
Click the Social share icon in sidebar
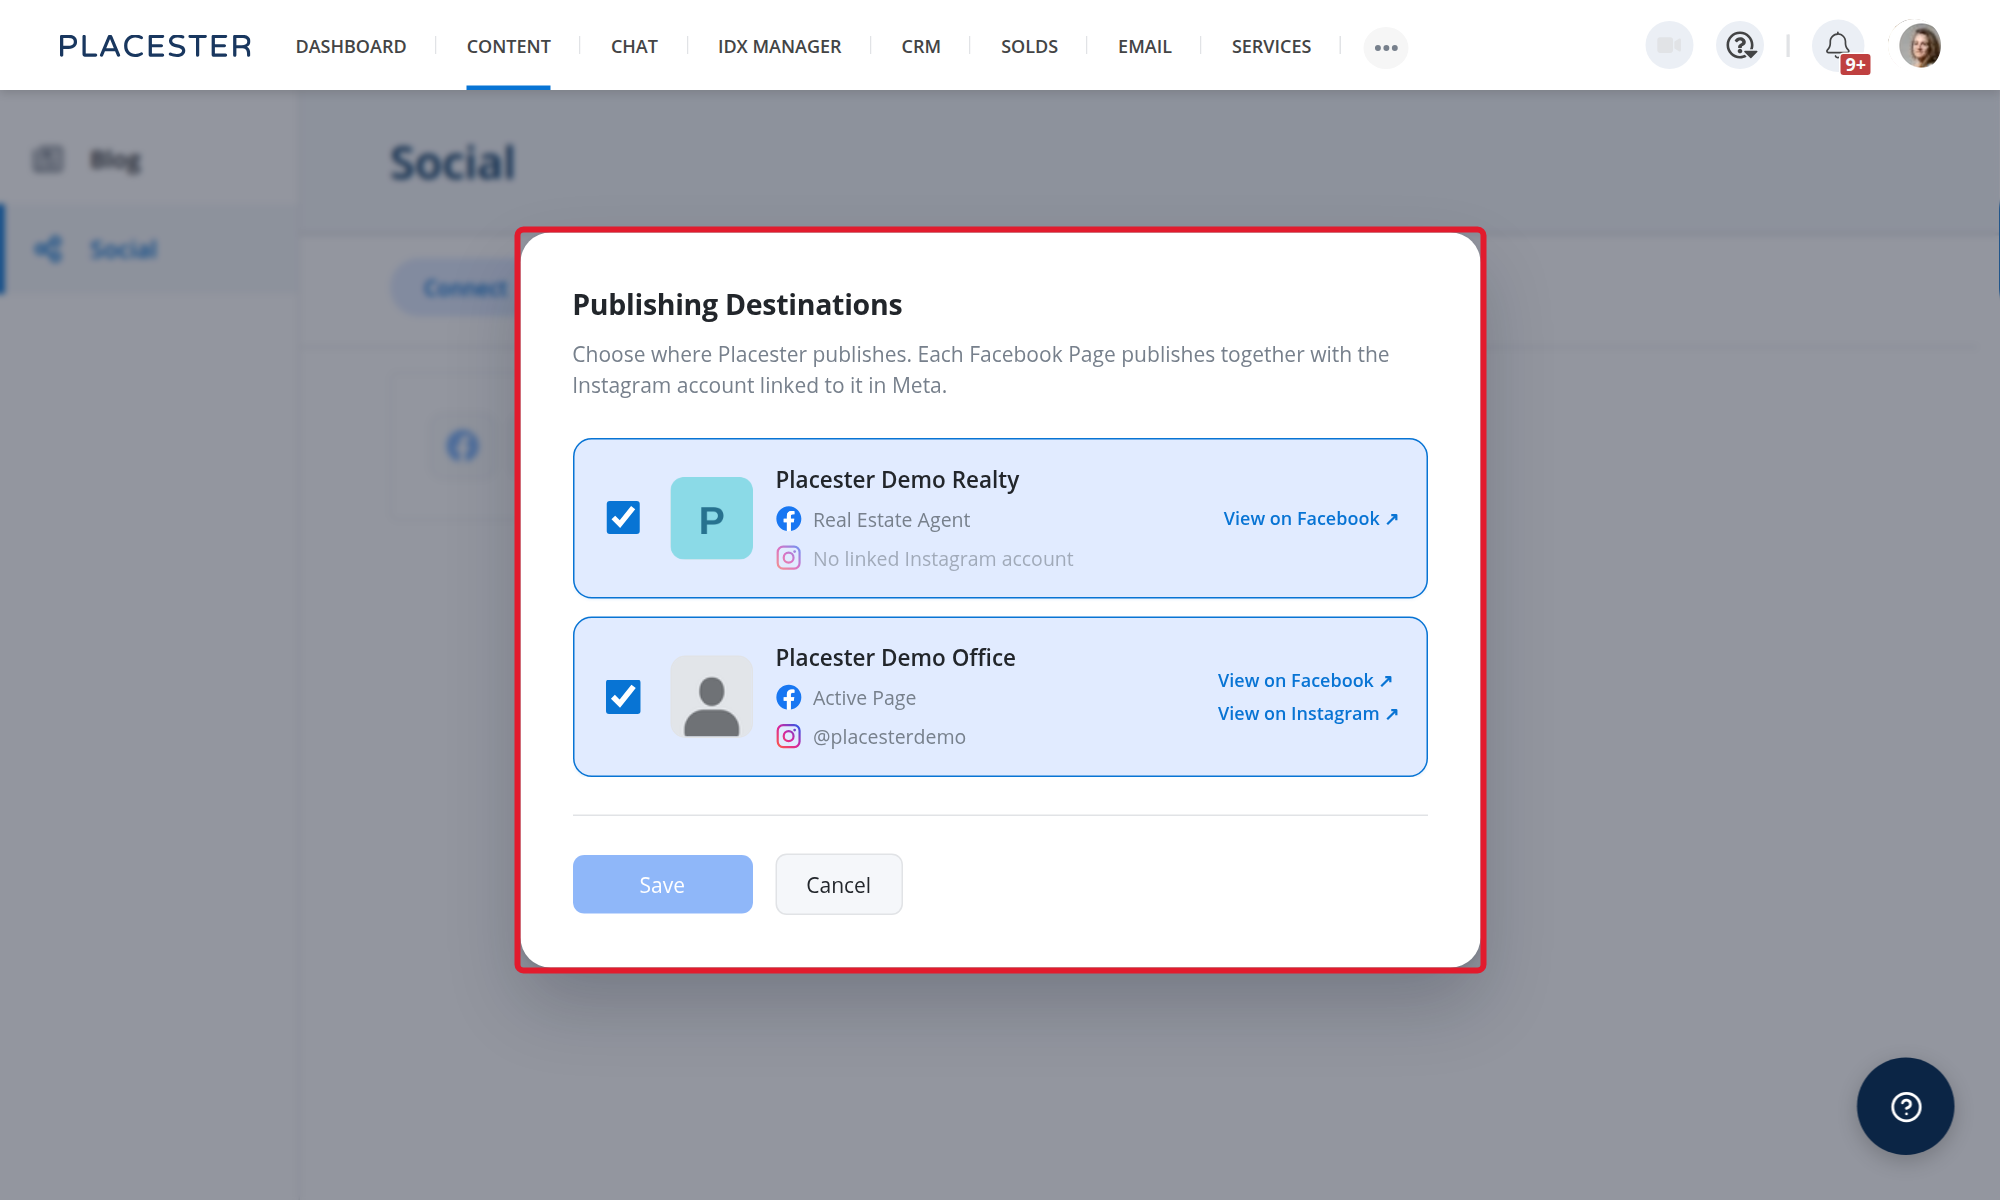tap(48, 249)
